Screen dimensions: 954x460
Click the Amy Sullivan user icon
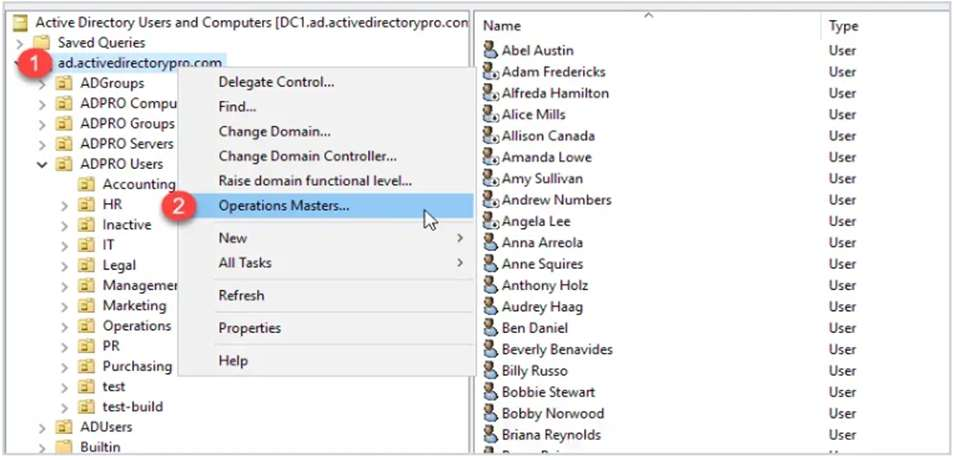click(x=490, y=178)
